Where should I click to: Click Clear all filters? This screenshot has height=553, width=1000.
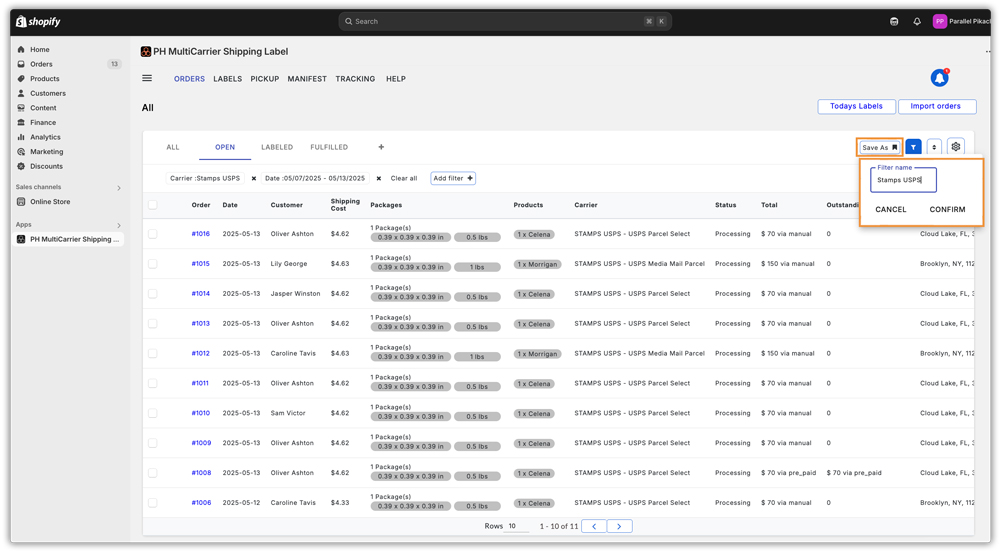pos(404,179)
